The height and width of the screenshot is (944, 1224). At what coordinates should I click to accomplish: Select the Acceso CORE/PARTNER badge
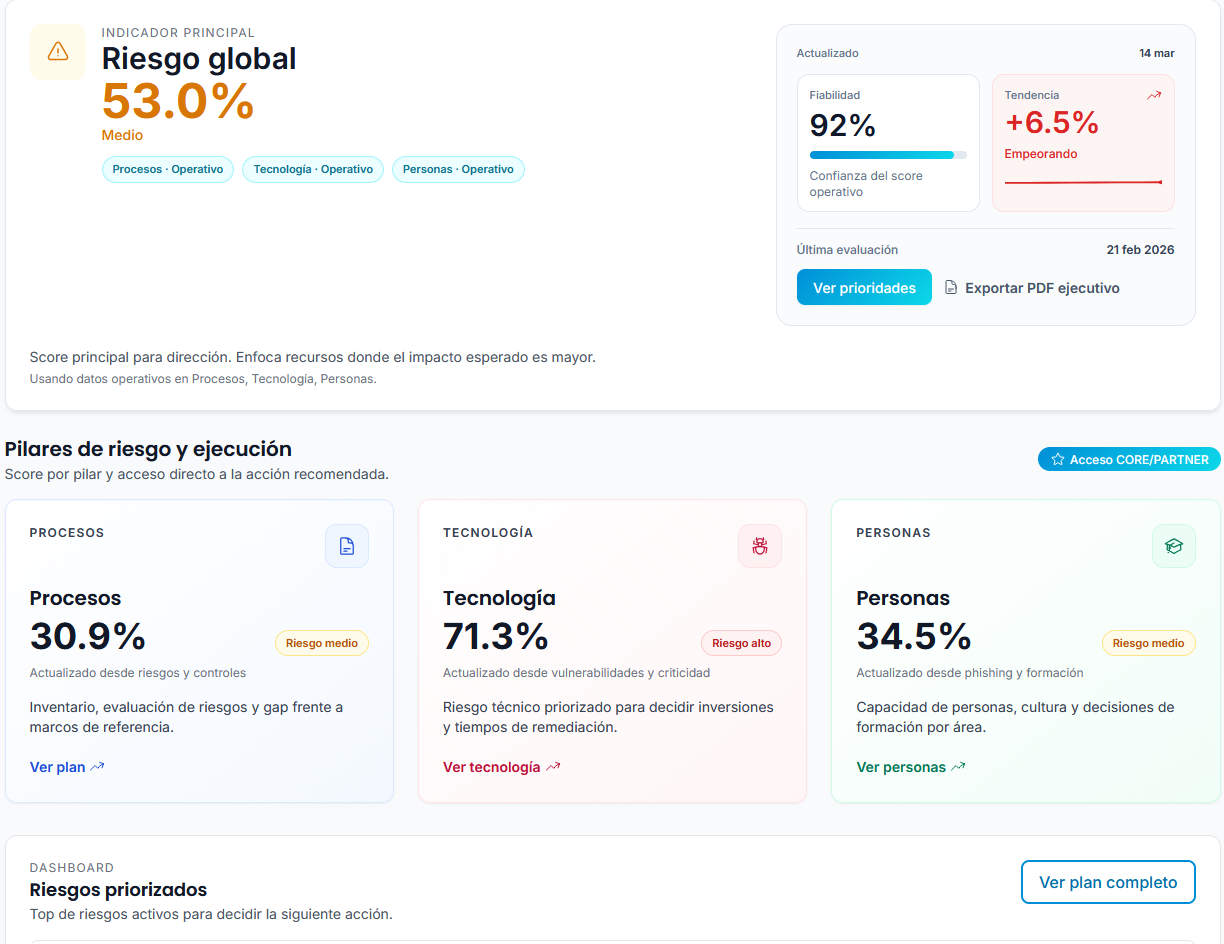1129,459
